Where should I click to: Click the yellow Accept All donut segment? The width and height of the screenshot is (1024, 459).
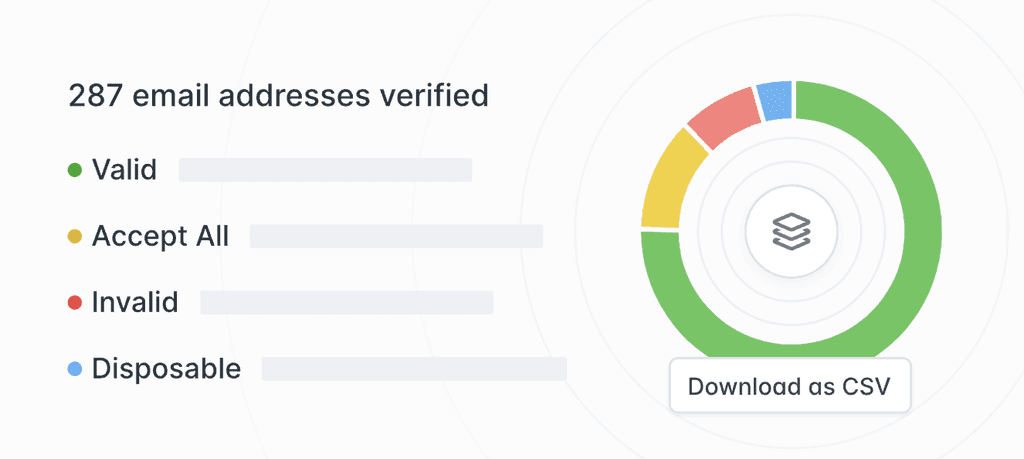666,183
